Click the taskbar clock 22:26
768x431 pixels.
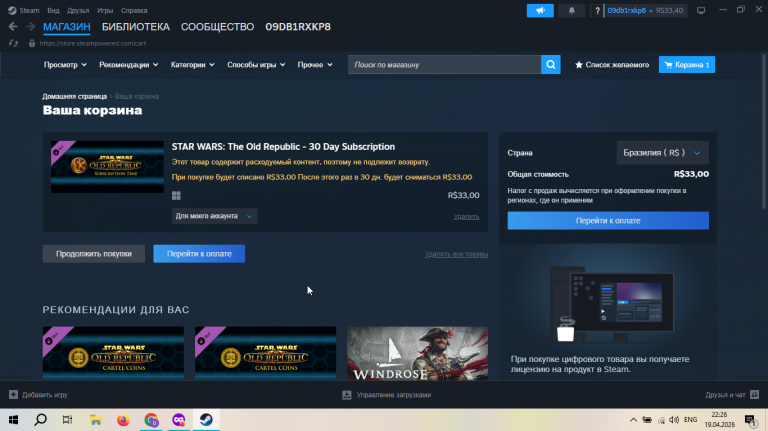[x=720, y=415]
